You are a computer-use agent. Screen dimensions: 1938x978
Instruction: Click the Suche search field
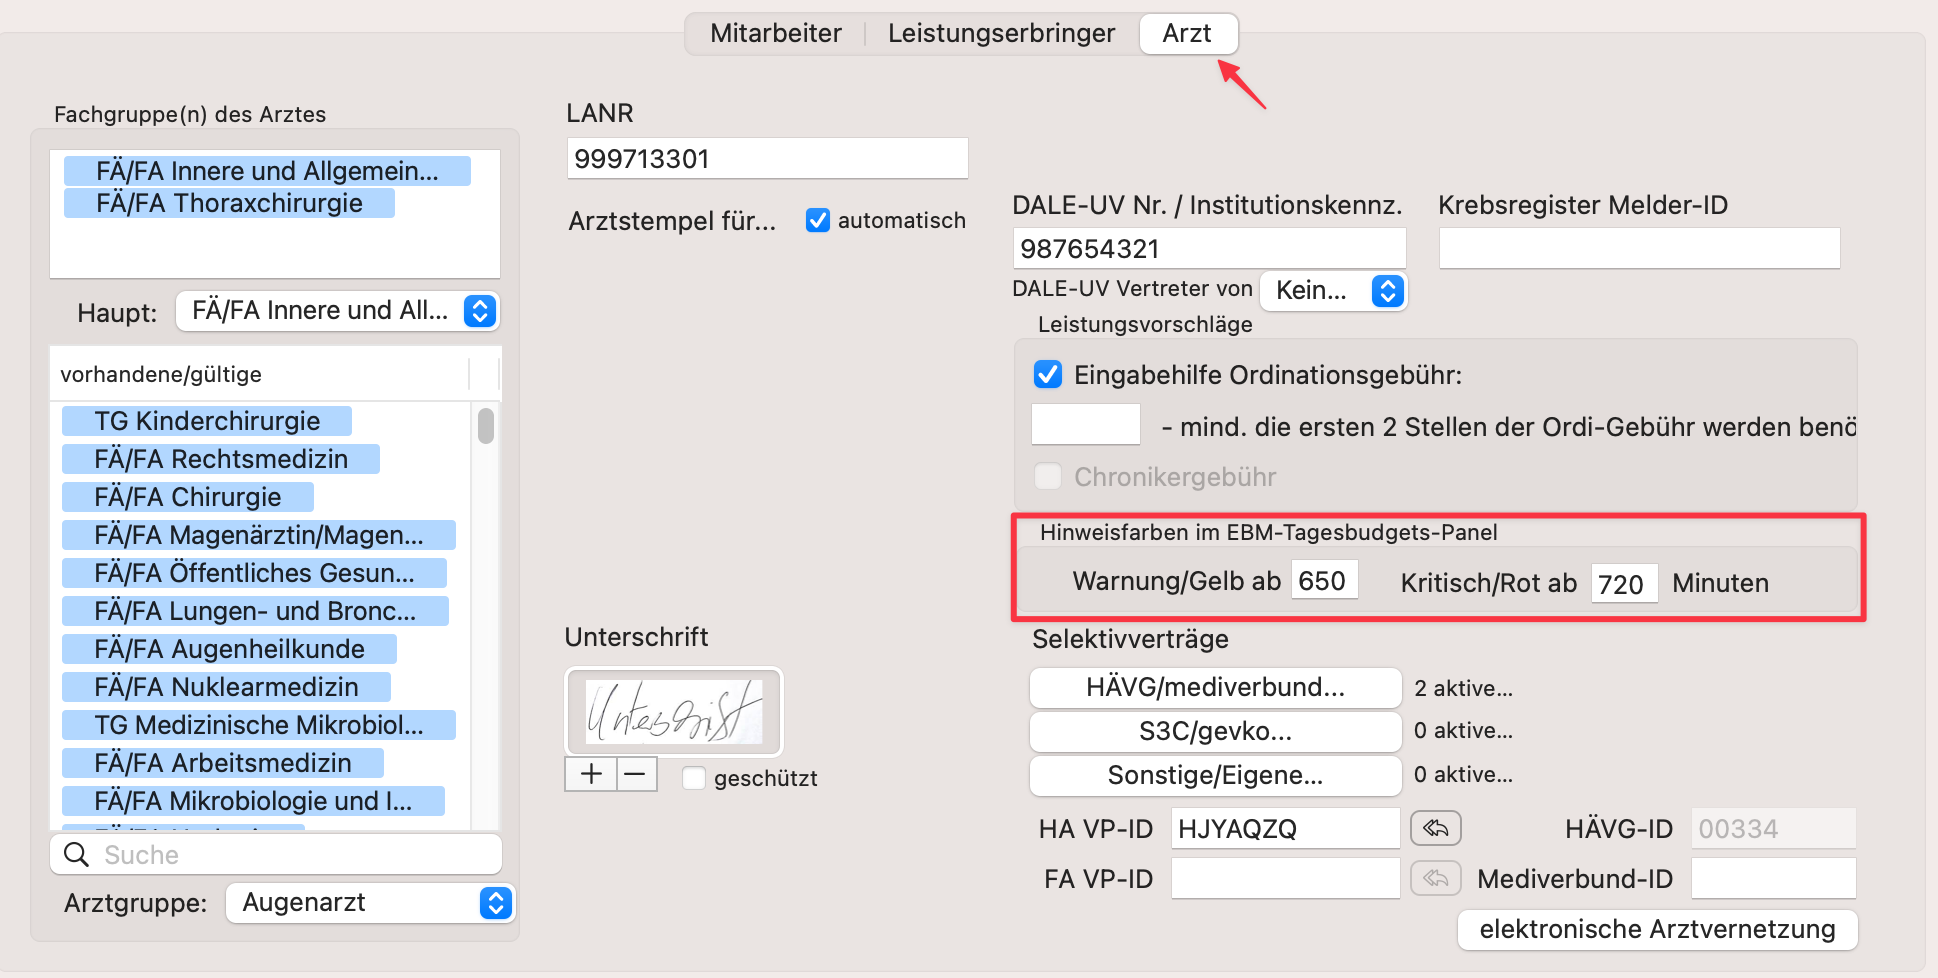pyautogui.click(x=276, y=854)
